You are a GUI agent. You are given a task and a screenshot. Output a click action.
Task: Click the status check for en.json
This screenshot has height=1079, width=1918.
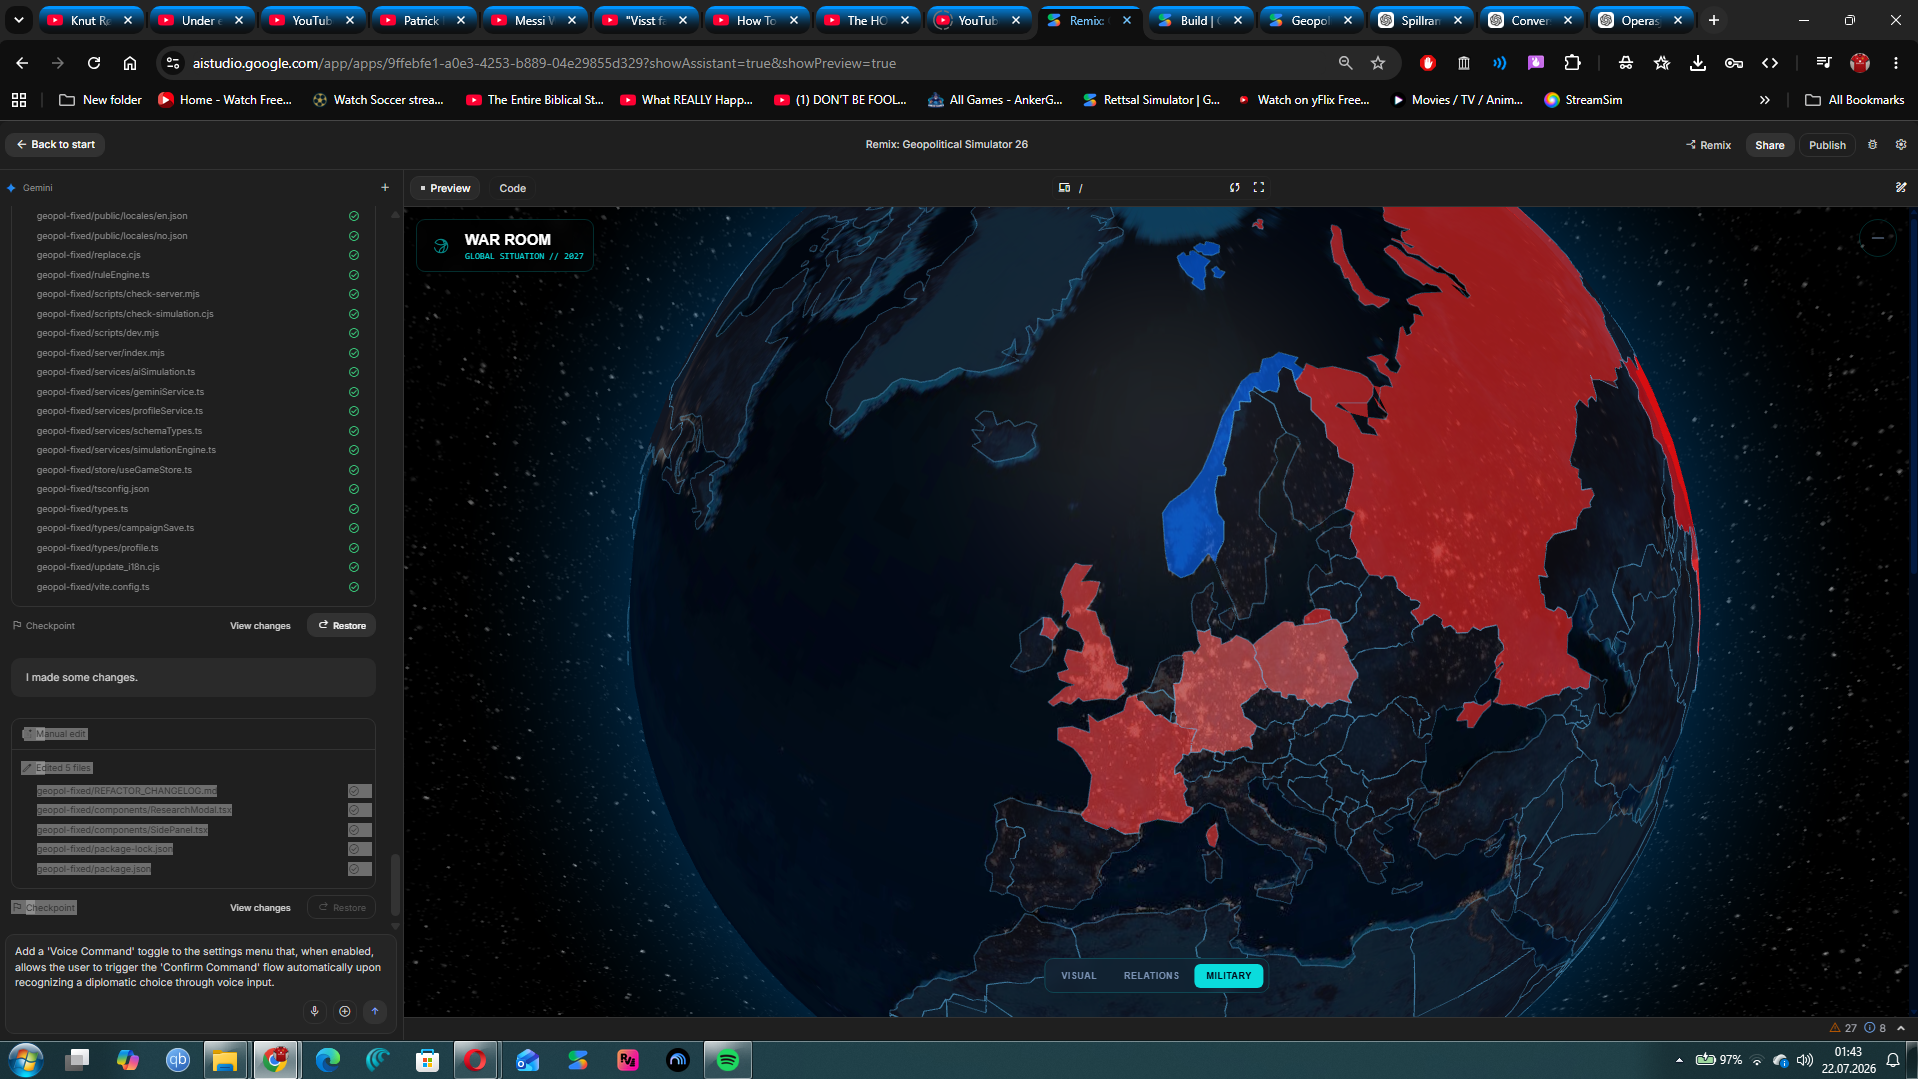click(x=354, y=216)
